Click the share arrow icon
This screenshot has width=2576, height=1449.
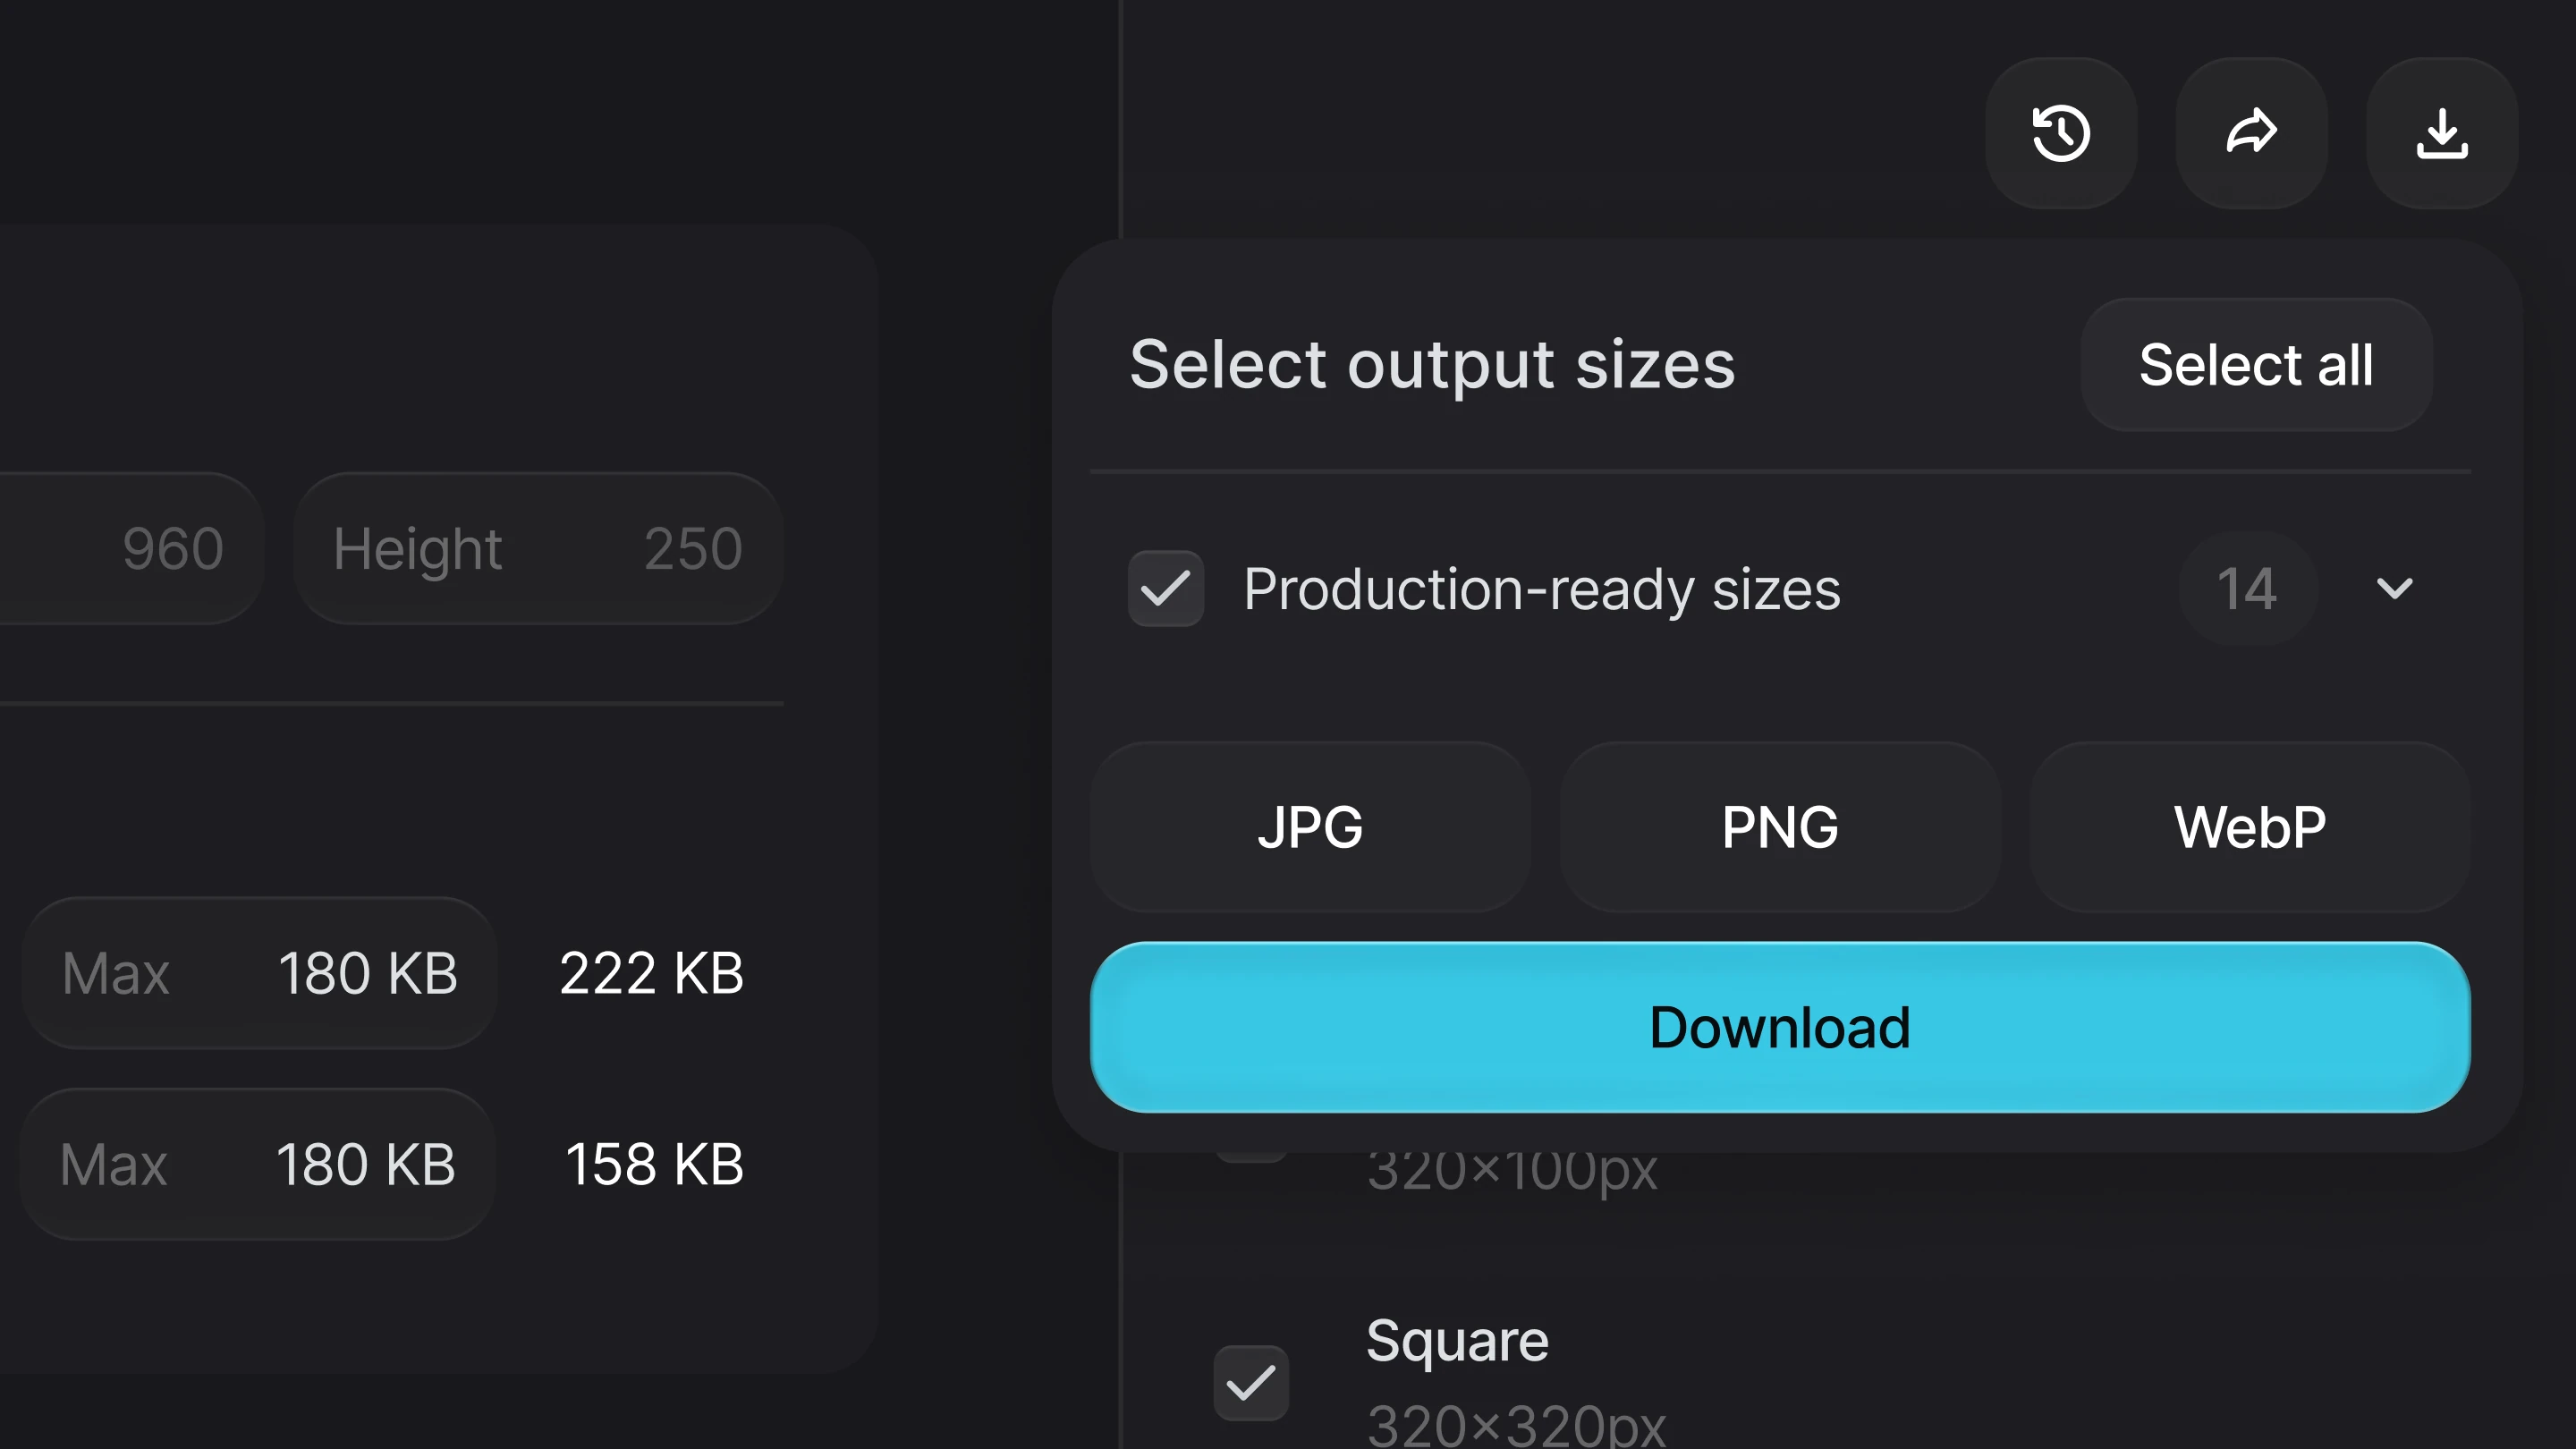(x=2252, y=133)
